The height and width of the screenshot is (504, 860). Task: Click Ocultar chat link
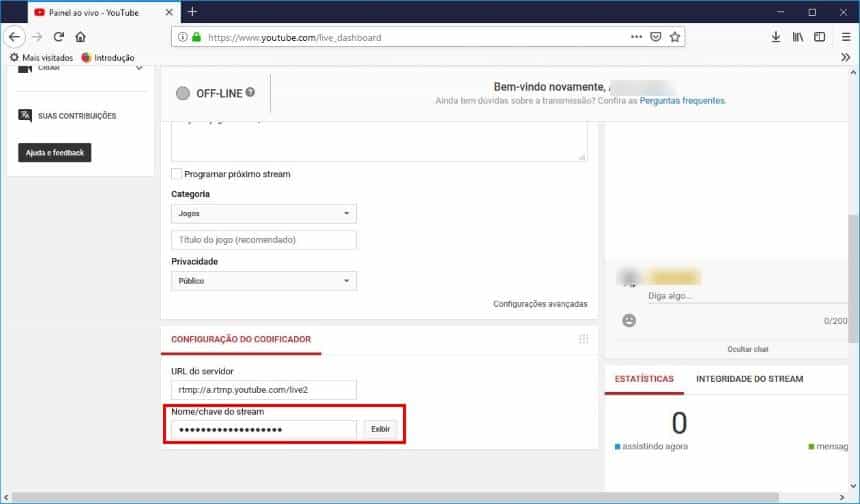748,349
